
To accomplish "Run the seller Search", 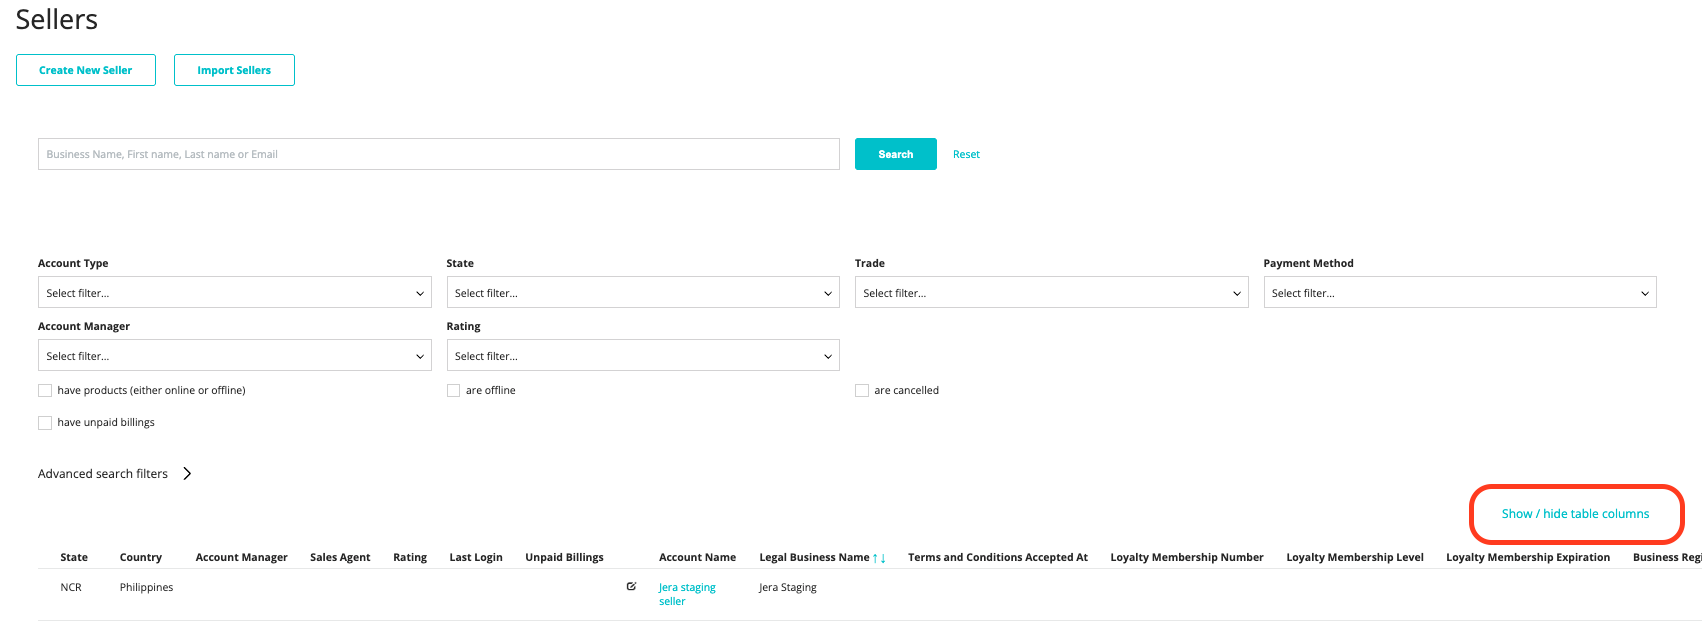I will click(x=896, y=154).
